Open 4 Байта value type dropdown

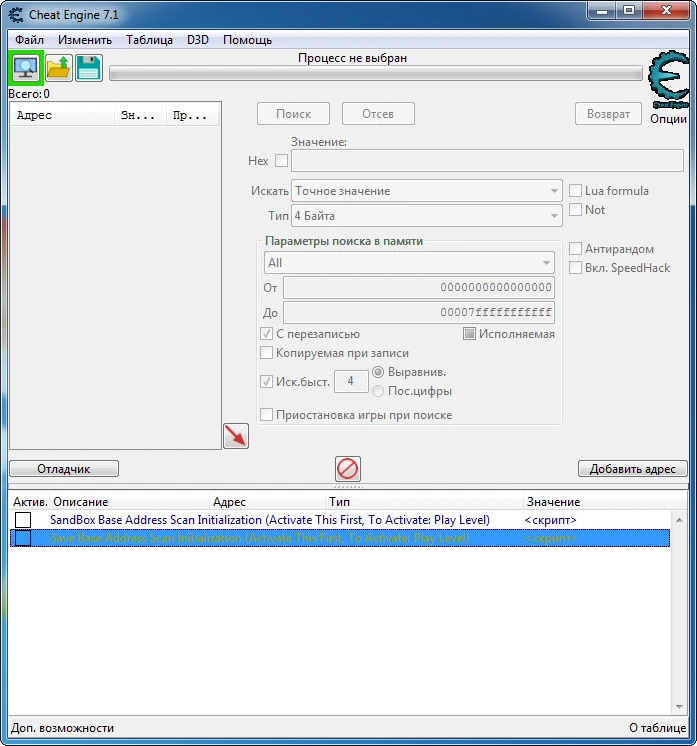(427, 216)
